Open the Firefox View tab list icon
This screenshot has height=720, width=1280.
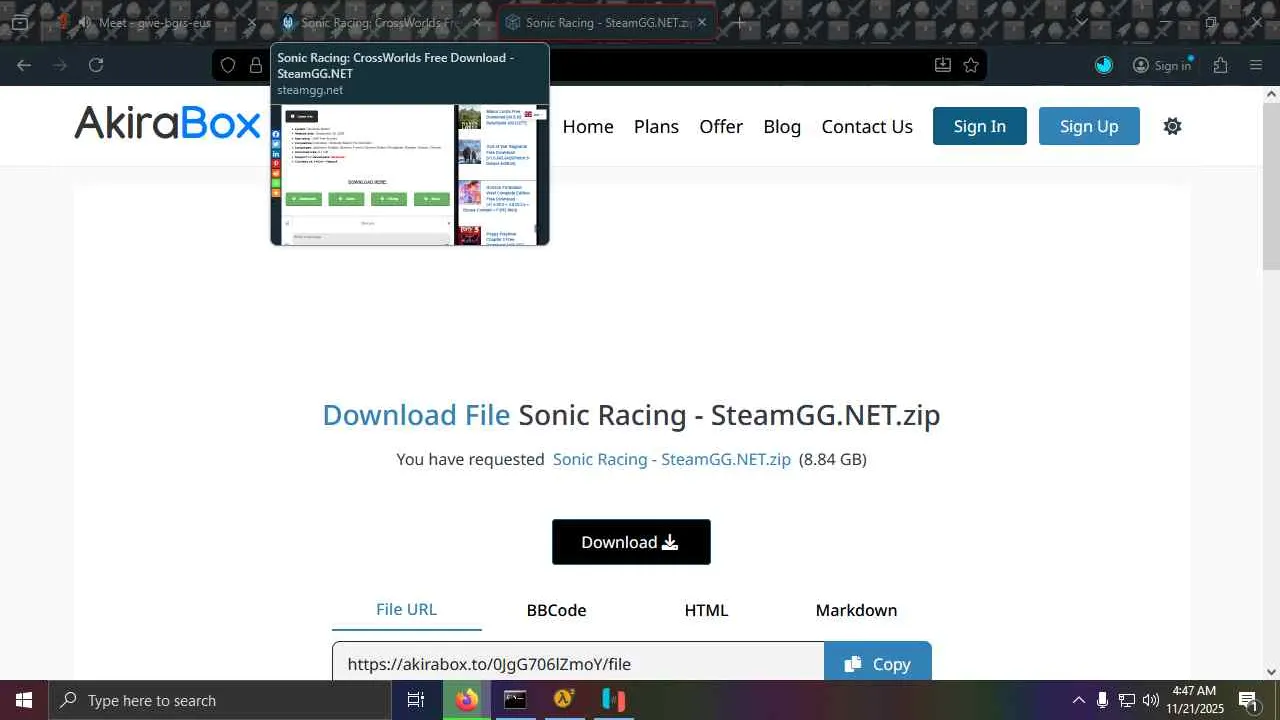tap(20, 22)
